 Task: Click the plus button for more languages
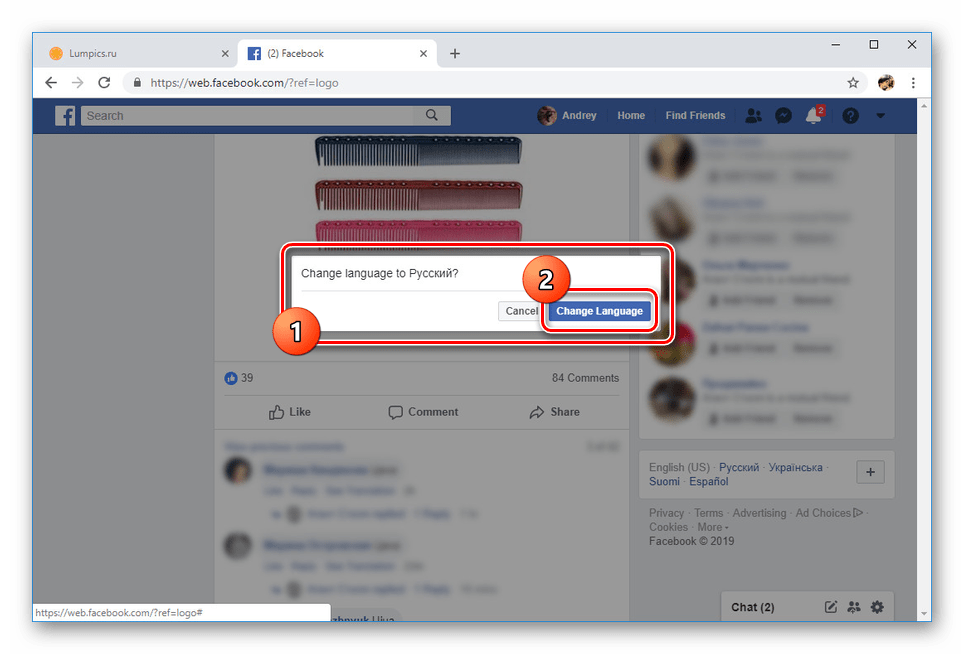pos(871,472)
